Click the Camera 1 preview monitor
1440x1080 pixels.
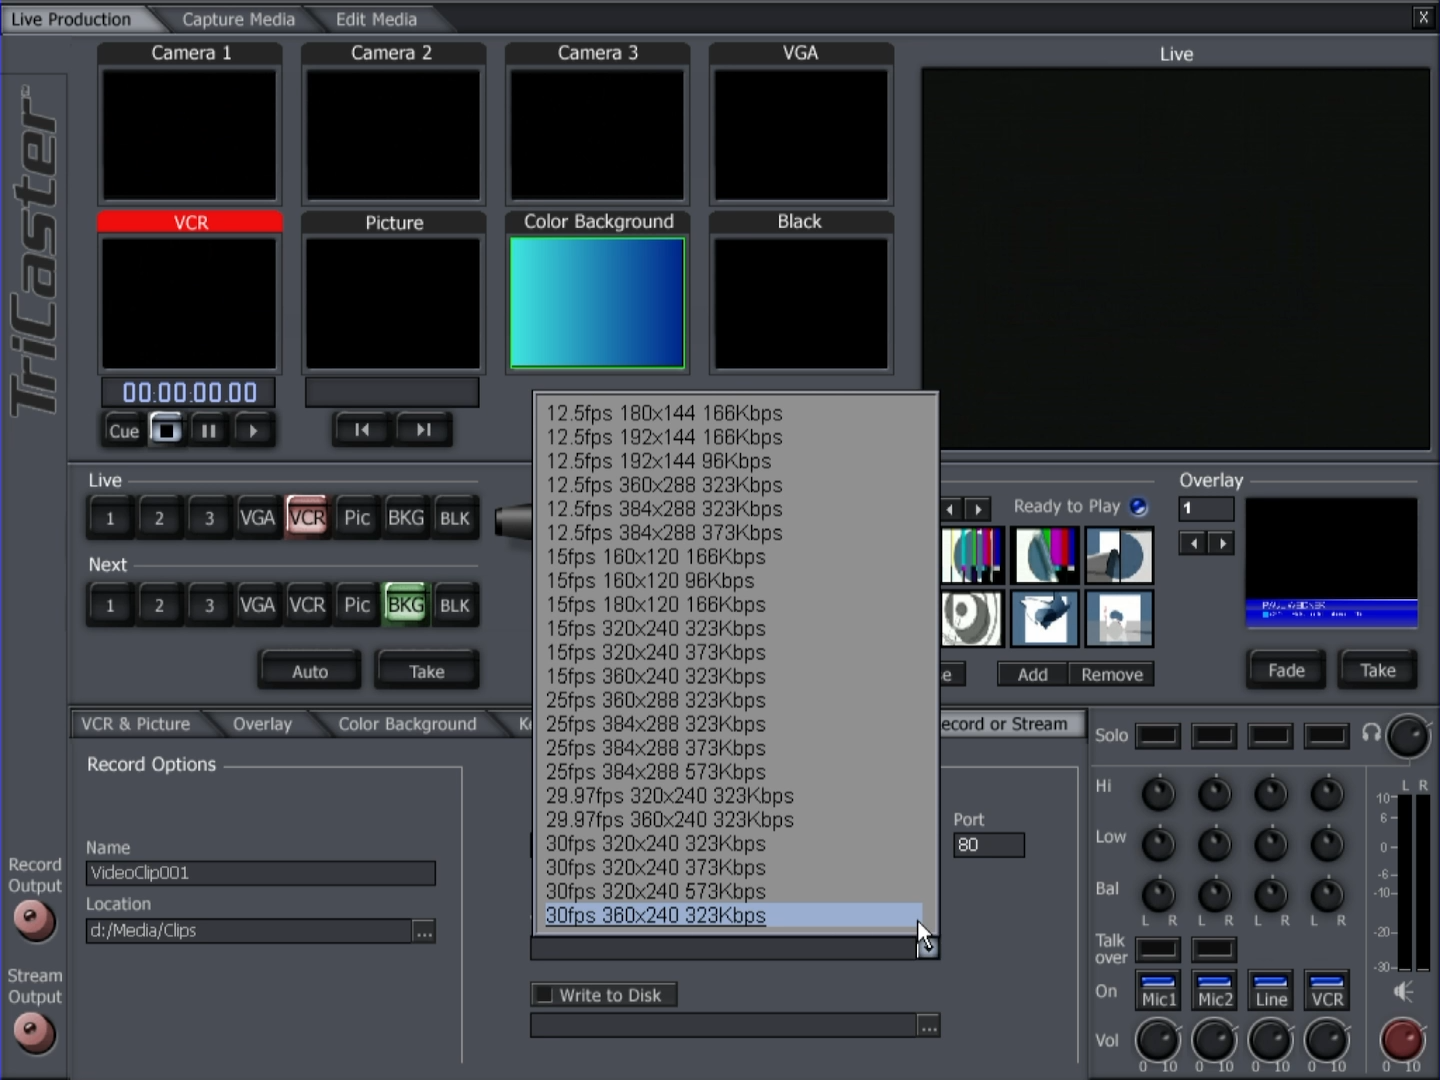pos(190,135)
